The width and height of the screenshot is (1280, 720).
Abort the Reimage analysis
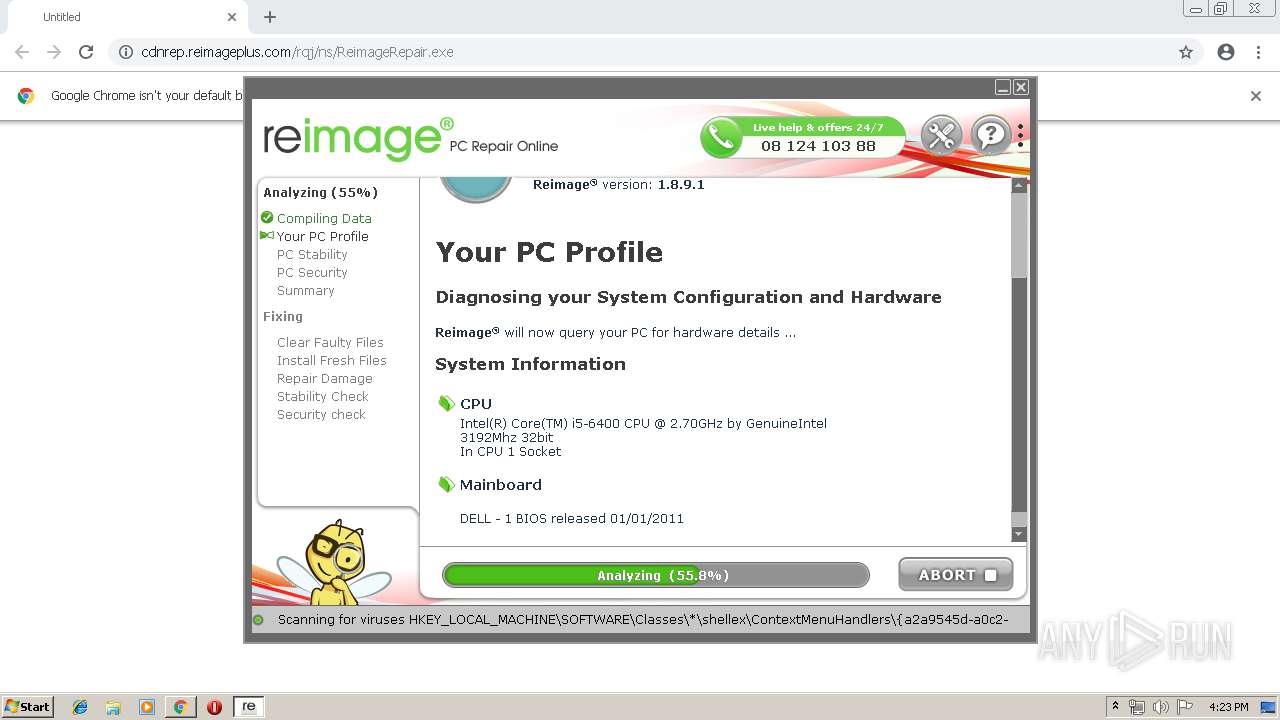pos(956,575)
